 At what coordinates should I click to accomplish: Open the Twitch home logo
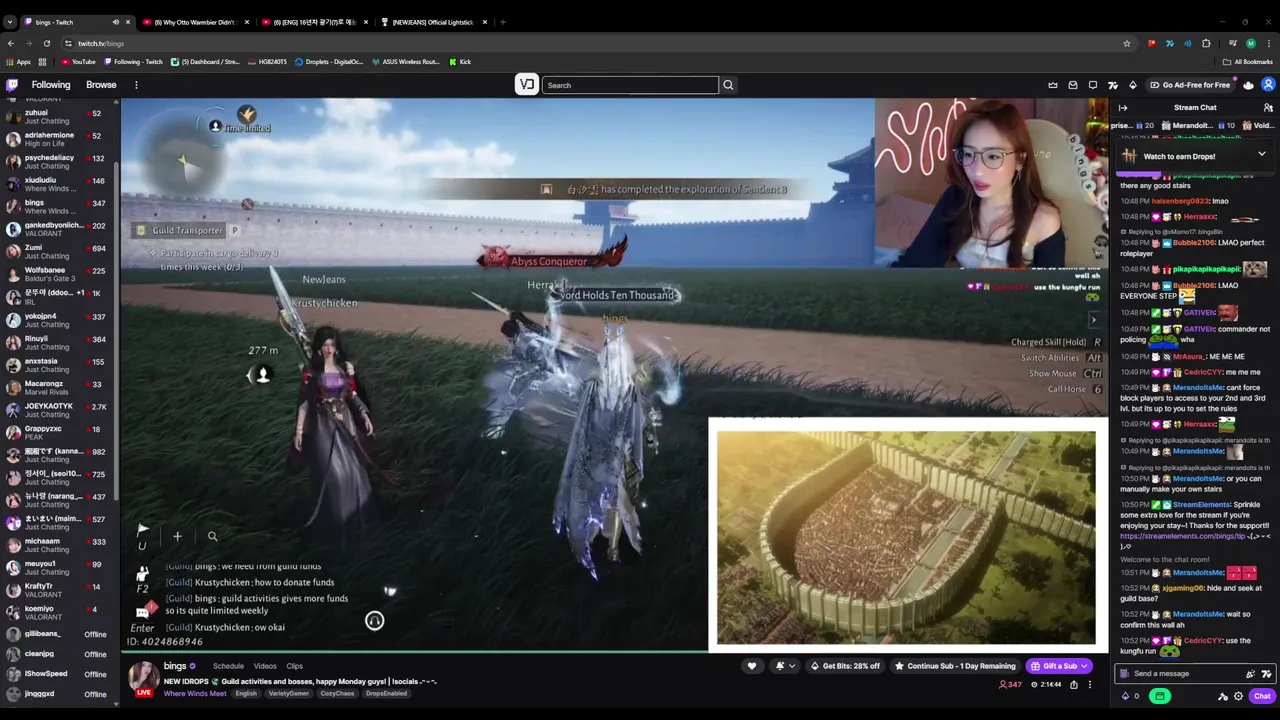pyautogui.click(x=12, y=85)
